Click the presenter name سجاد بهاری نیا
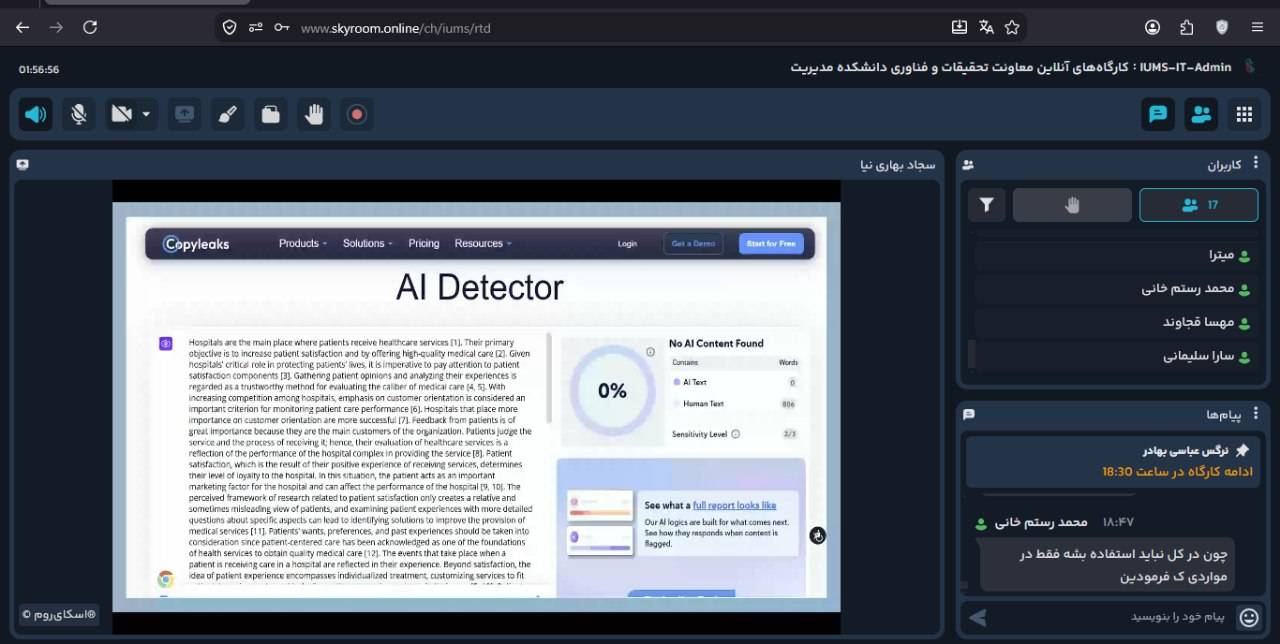The height and width of the screenshot is (644, 1280). pos(897,164)
